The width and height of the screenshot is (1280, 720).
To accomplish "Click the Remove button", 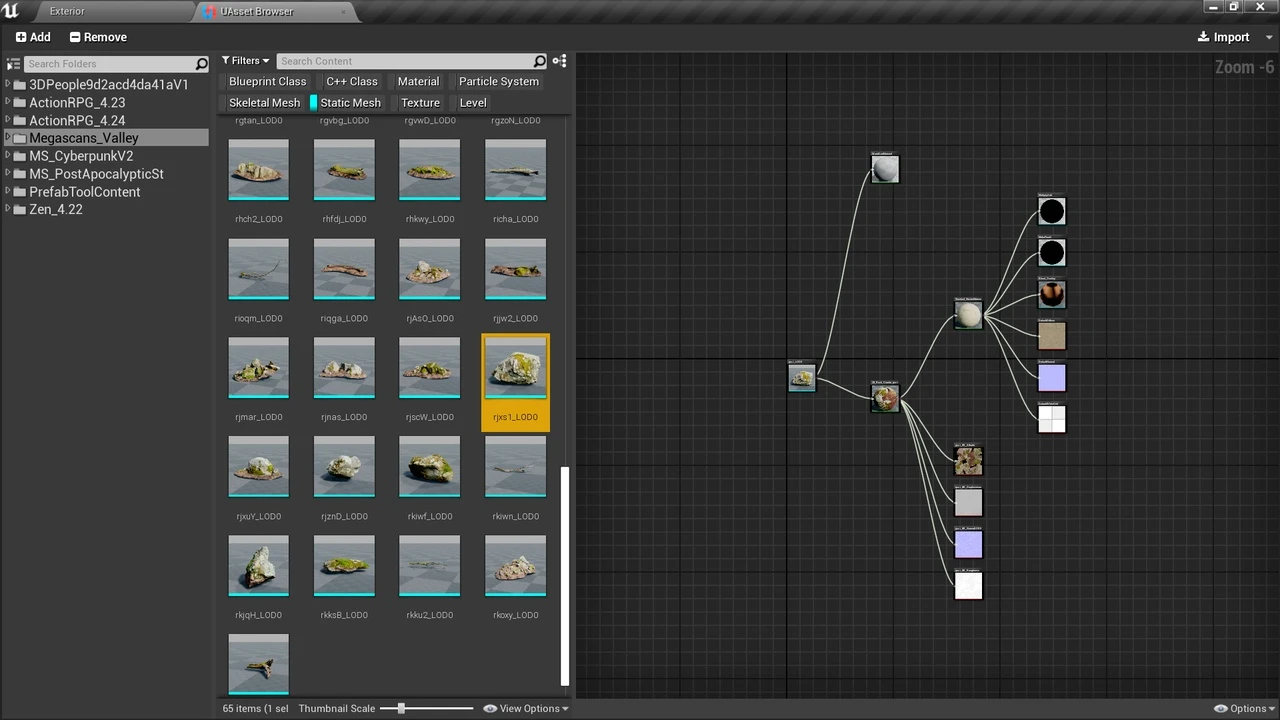I will 98,37.
